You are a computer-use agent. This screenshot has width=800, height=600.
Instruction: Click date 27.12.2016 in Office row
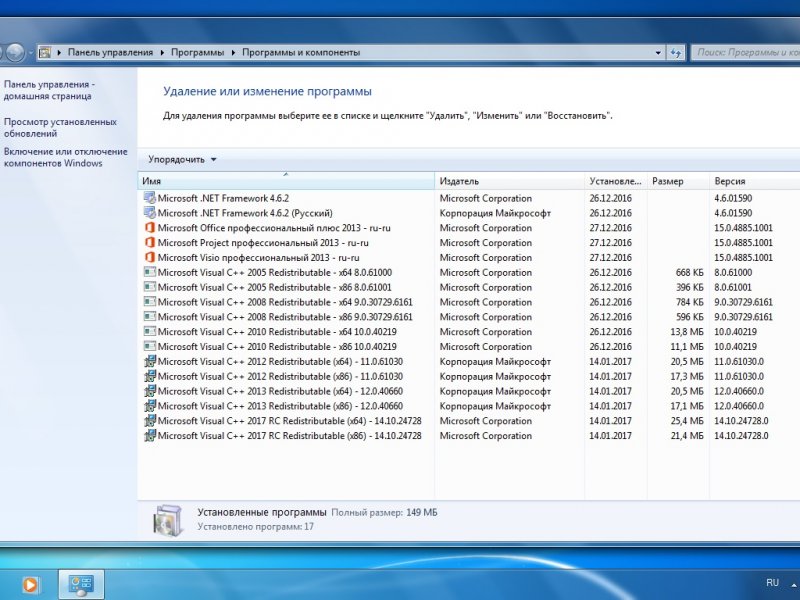pyautogui.click(x=610, y=228)
